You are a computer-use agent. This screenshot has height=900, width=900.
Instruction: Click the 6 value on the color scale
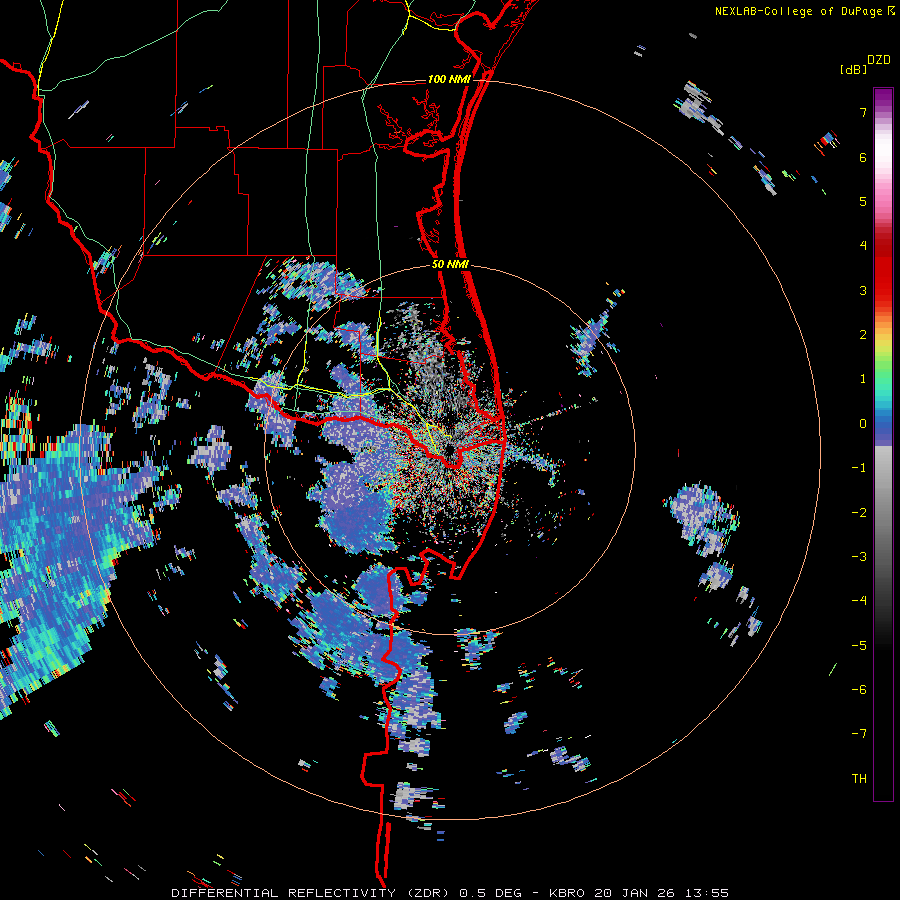863,157
